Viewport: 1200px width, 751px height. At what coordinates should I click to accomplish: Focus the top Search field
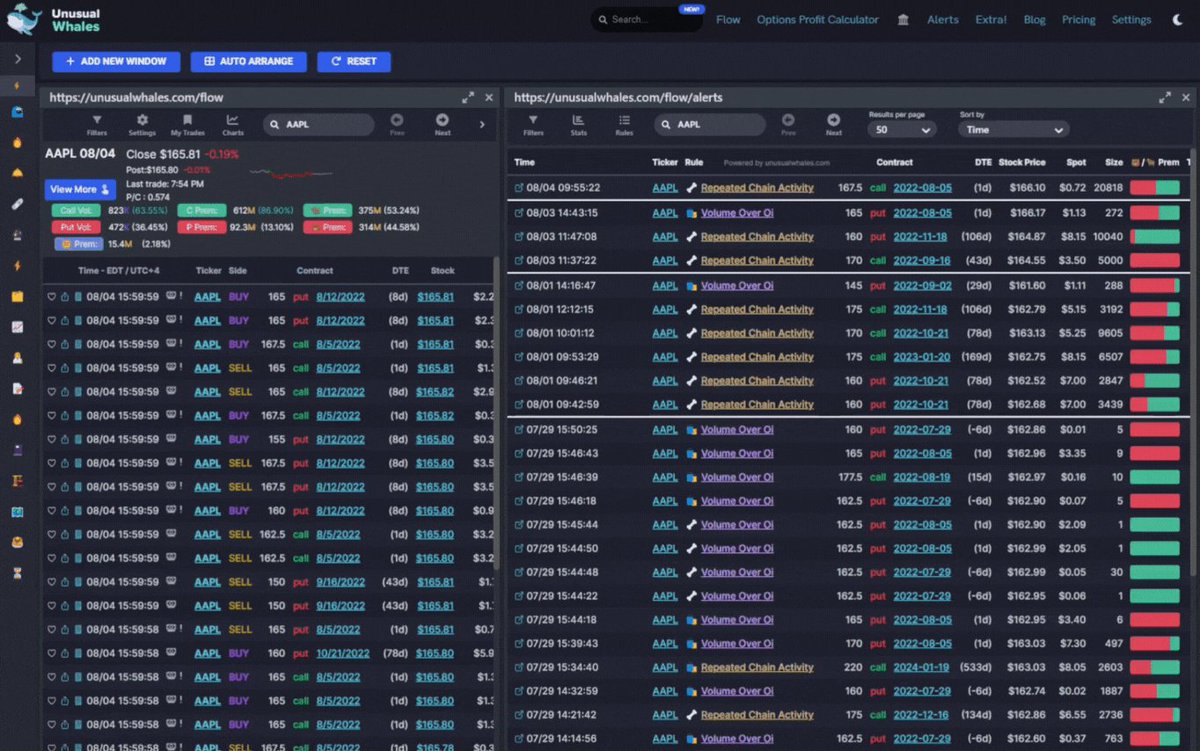click(647, 19)
